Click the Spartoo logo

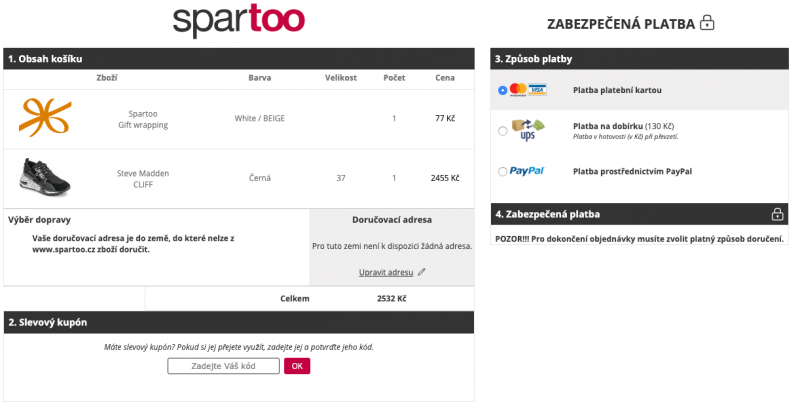click(239, 21)
